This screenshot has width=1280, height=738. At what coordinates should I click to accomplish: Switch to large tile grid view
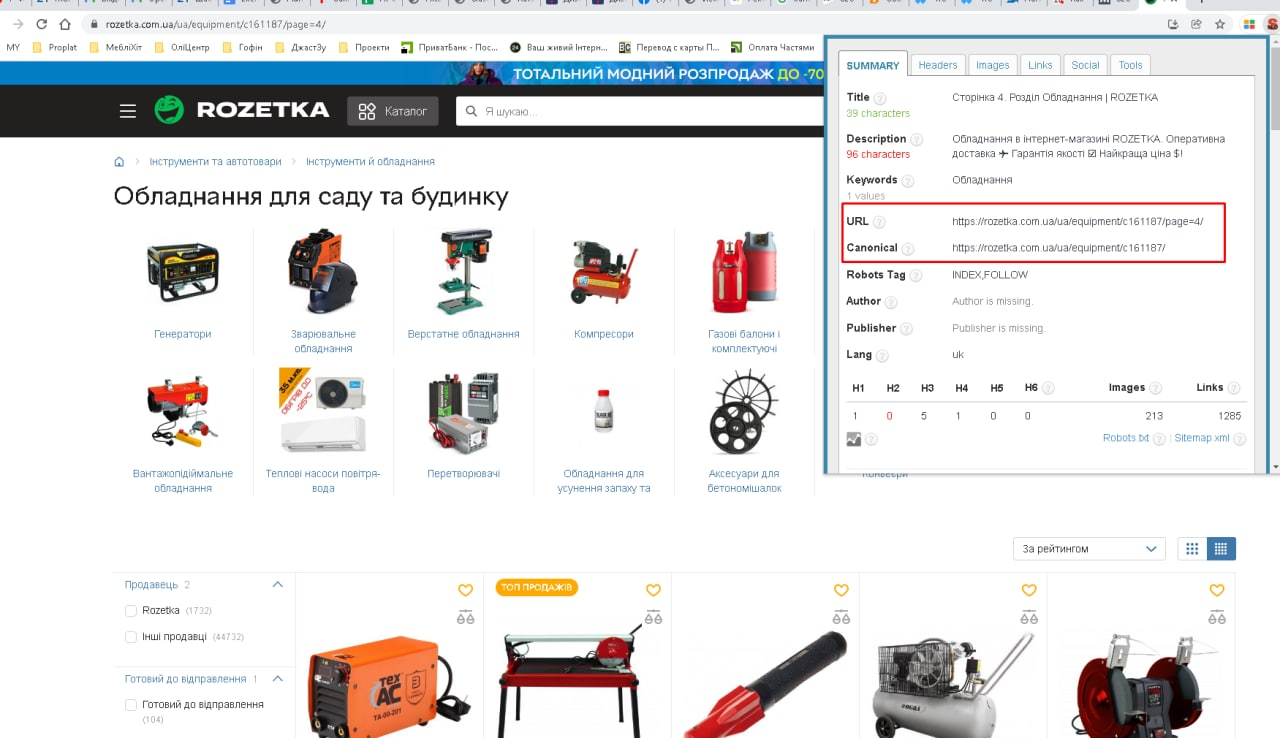[x=1192, y=548]
